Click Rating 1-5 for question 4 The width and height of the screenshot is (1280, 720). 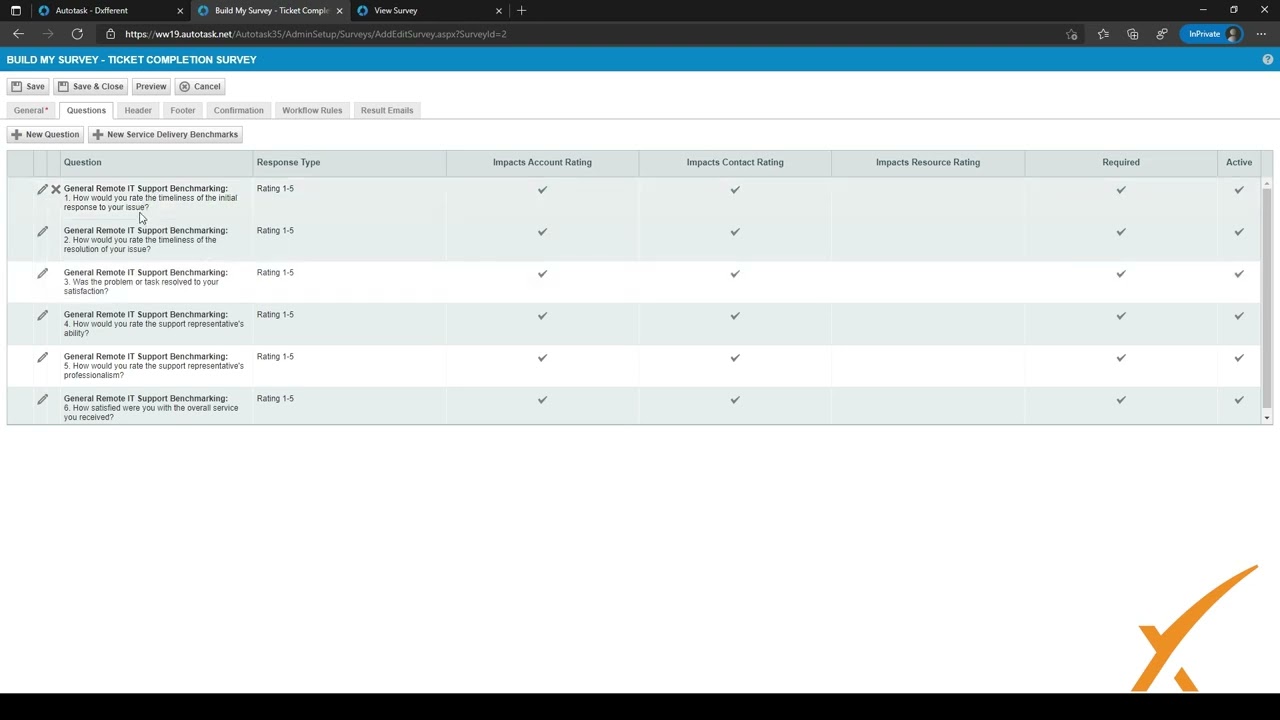click(x=275, y=315)
